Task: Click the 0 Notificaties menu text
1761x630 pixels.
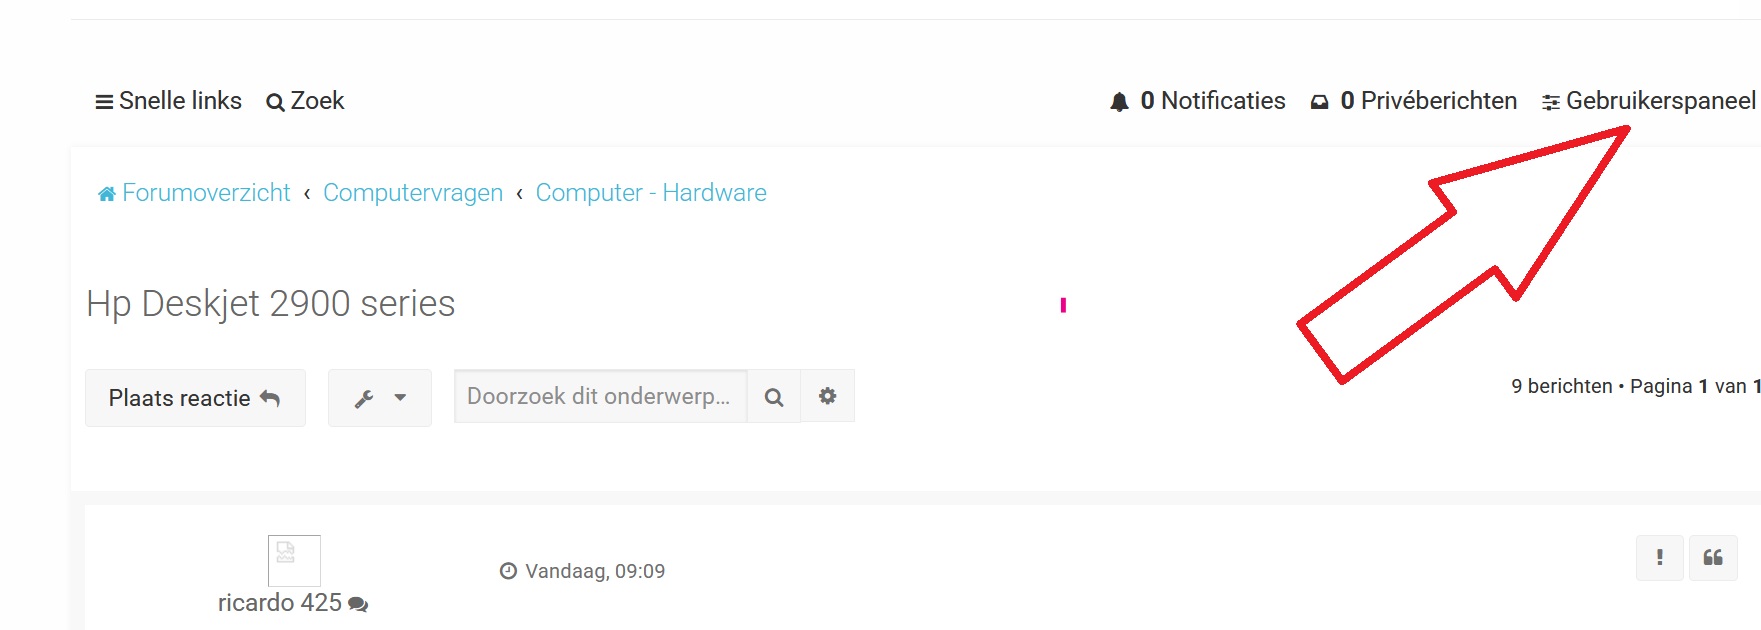Action: 1213,101
